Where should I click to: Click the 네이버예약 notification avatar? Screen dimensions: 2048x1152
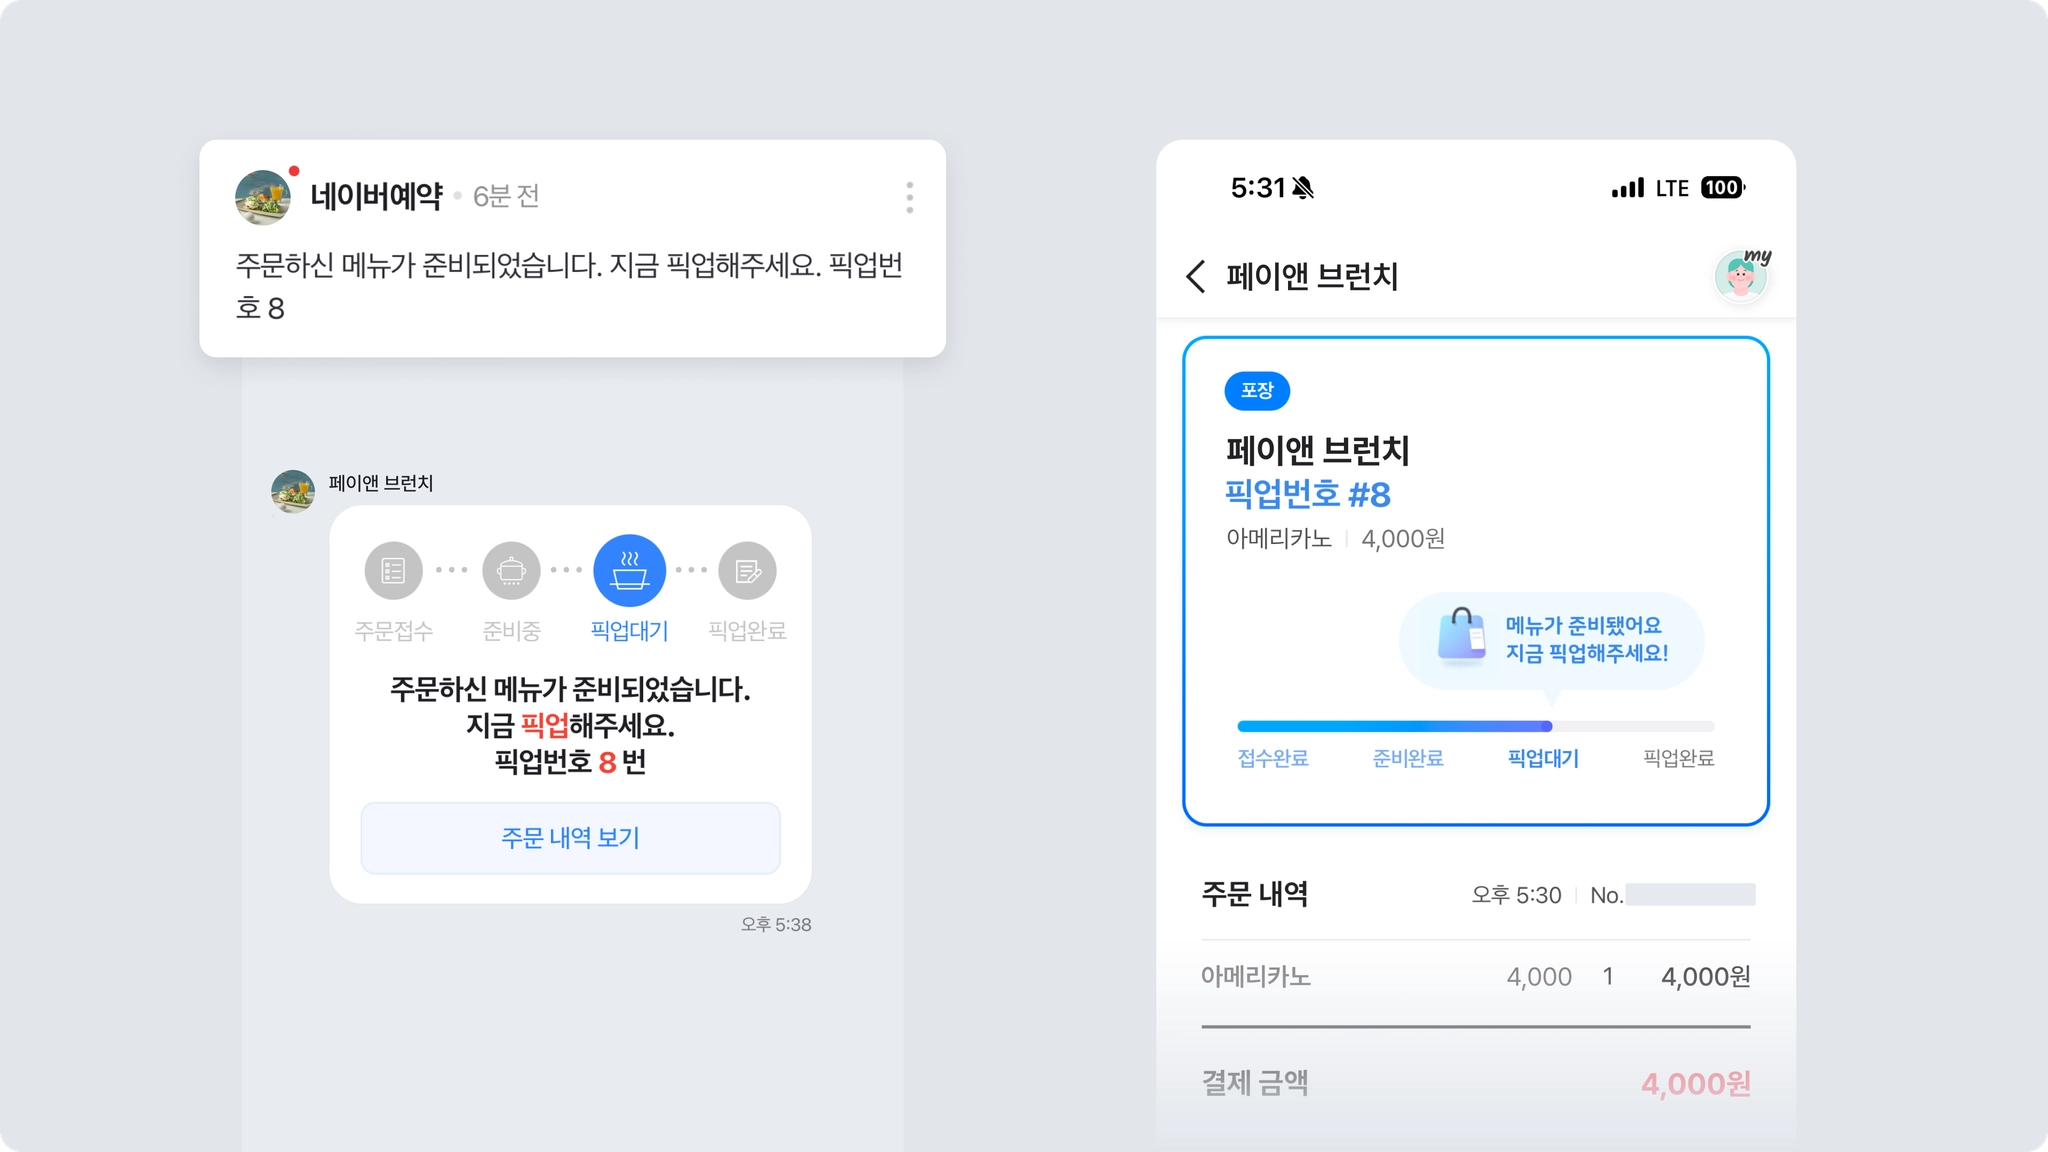tap(263, 197)
